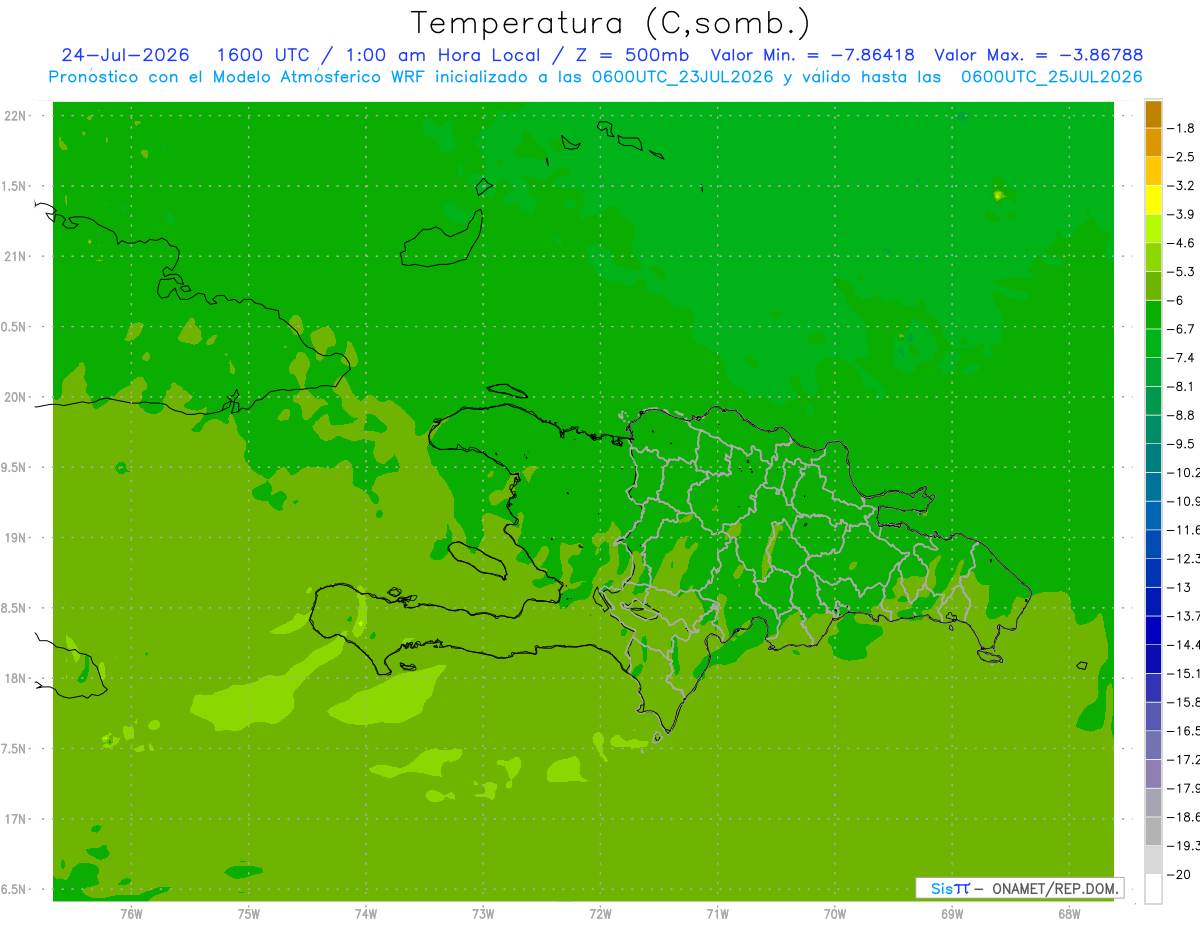Click the "-5.3" colorbar value
Image resolution: width=1200 pixels, height=927 pixels.
click(x=1181, y=271)
